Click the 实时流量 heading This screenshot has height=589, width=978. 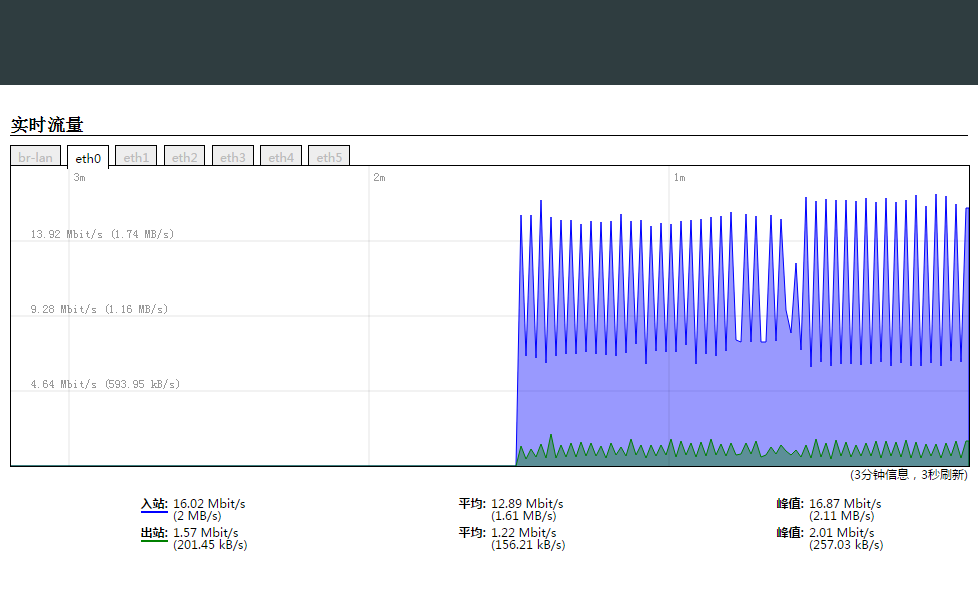click(x=47, y=125)
